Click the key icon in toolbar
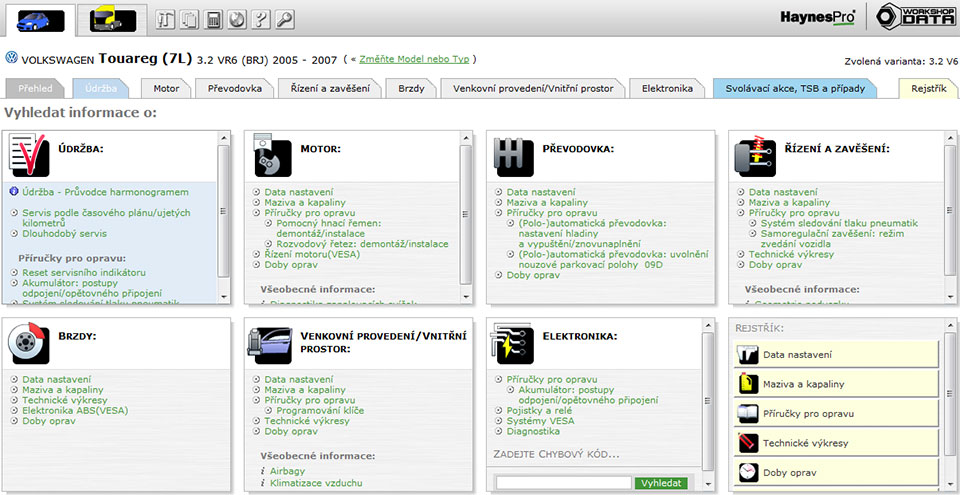The height and width of the screenshot is (495, 960). (x=285, y=20)
